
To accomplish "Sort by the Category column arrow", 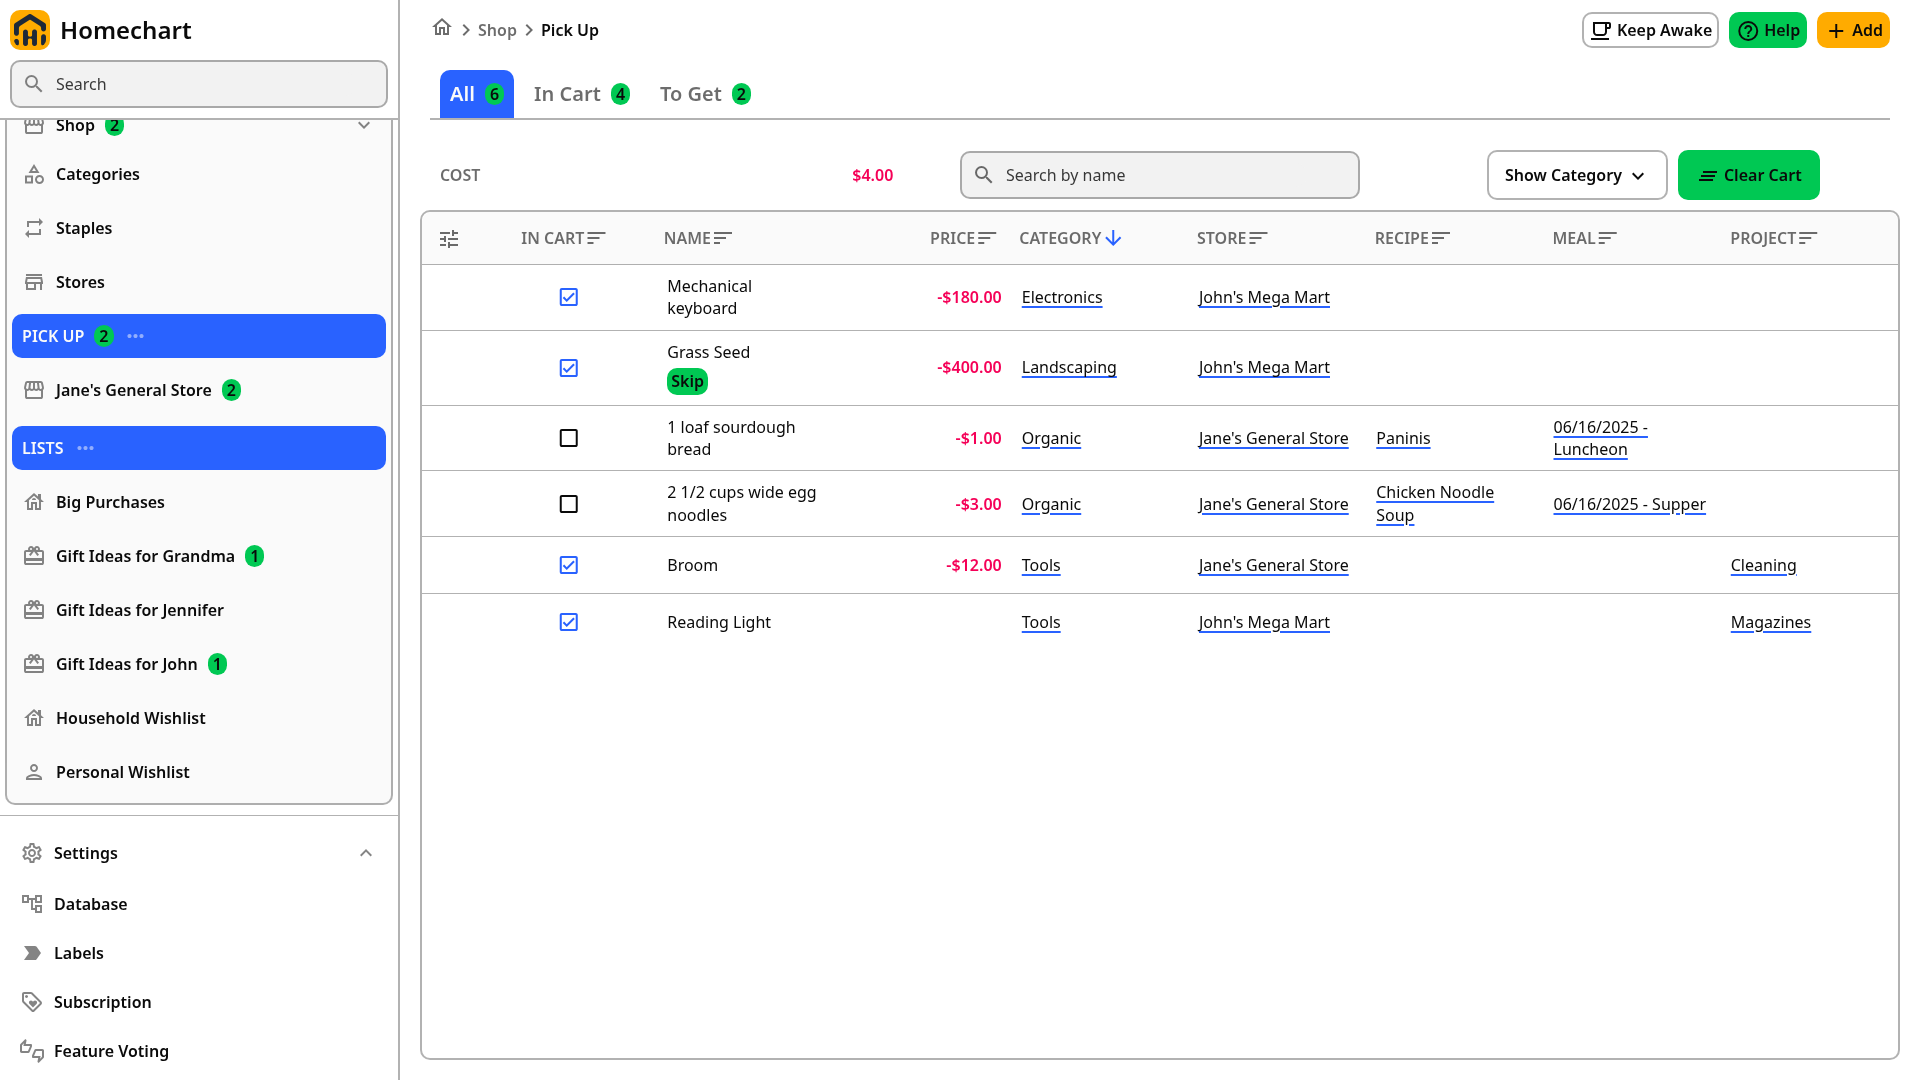I will tap(1113, 238).
